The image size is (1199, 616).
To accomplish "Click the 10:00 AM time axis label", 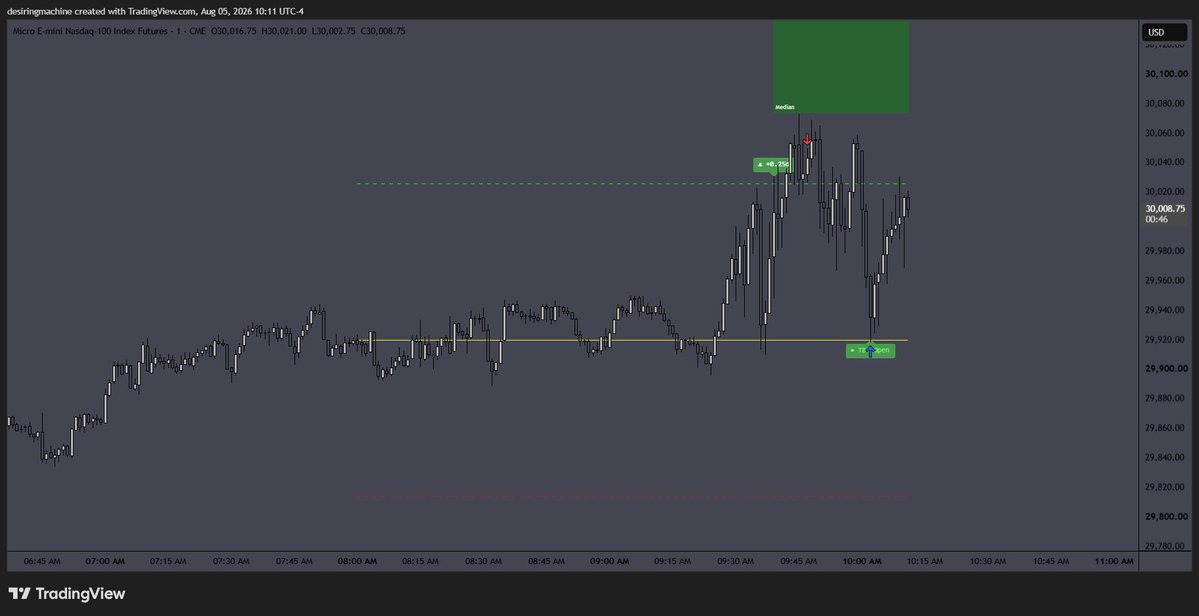I will pyautogui.click(x=862, y=561).
